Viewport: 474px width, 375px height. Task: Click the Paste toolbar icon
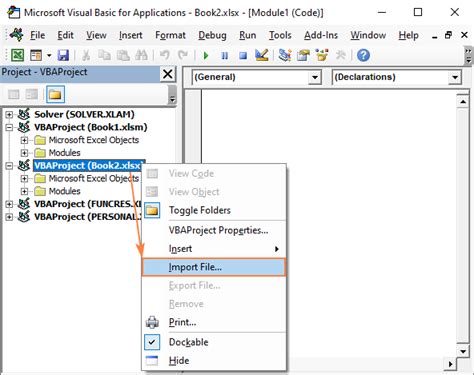[x=123, y=55]
